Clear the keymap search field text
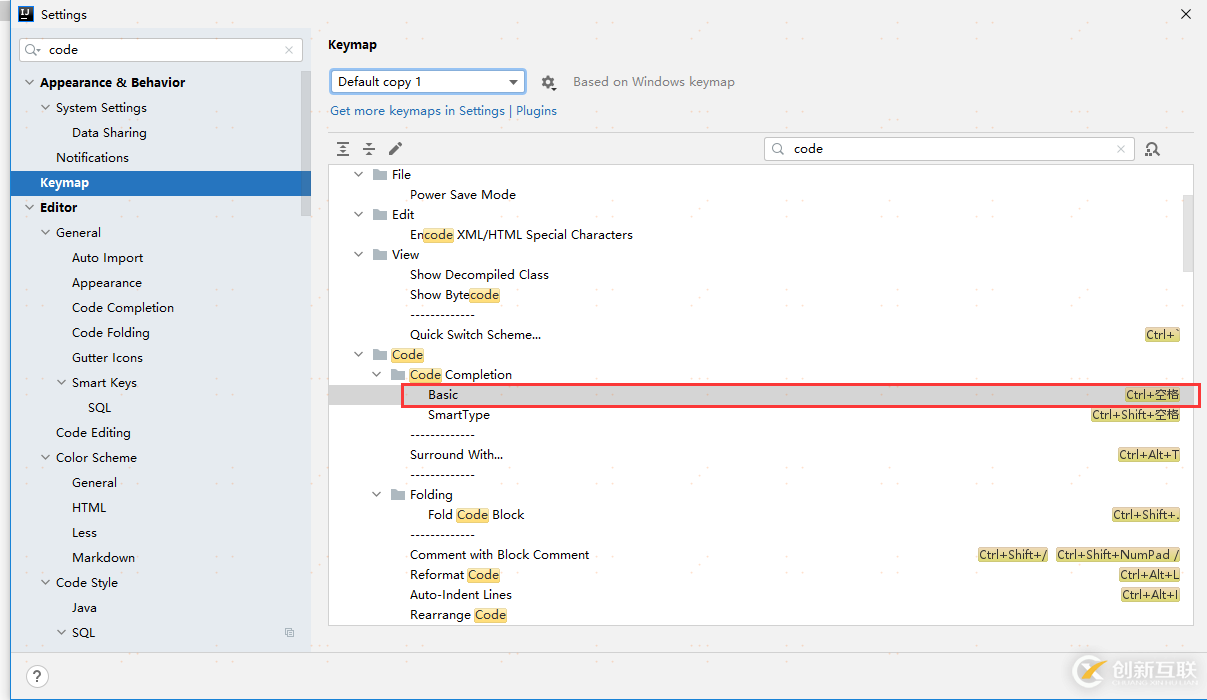The width and height of the screenshot is (1207, 700). click(1121, 149)
